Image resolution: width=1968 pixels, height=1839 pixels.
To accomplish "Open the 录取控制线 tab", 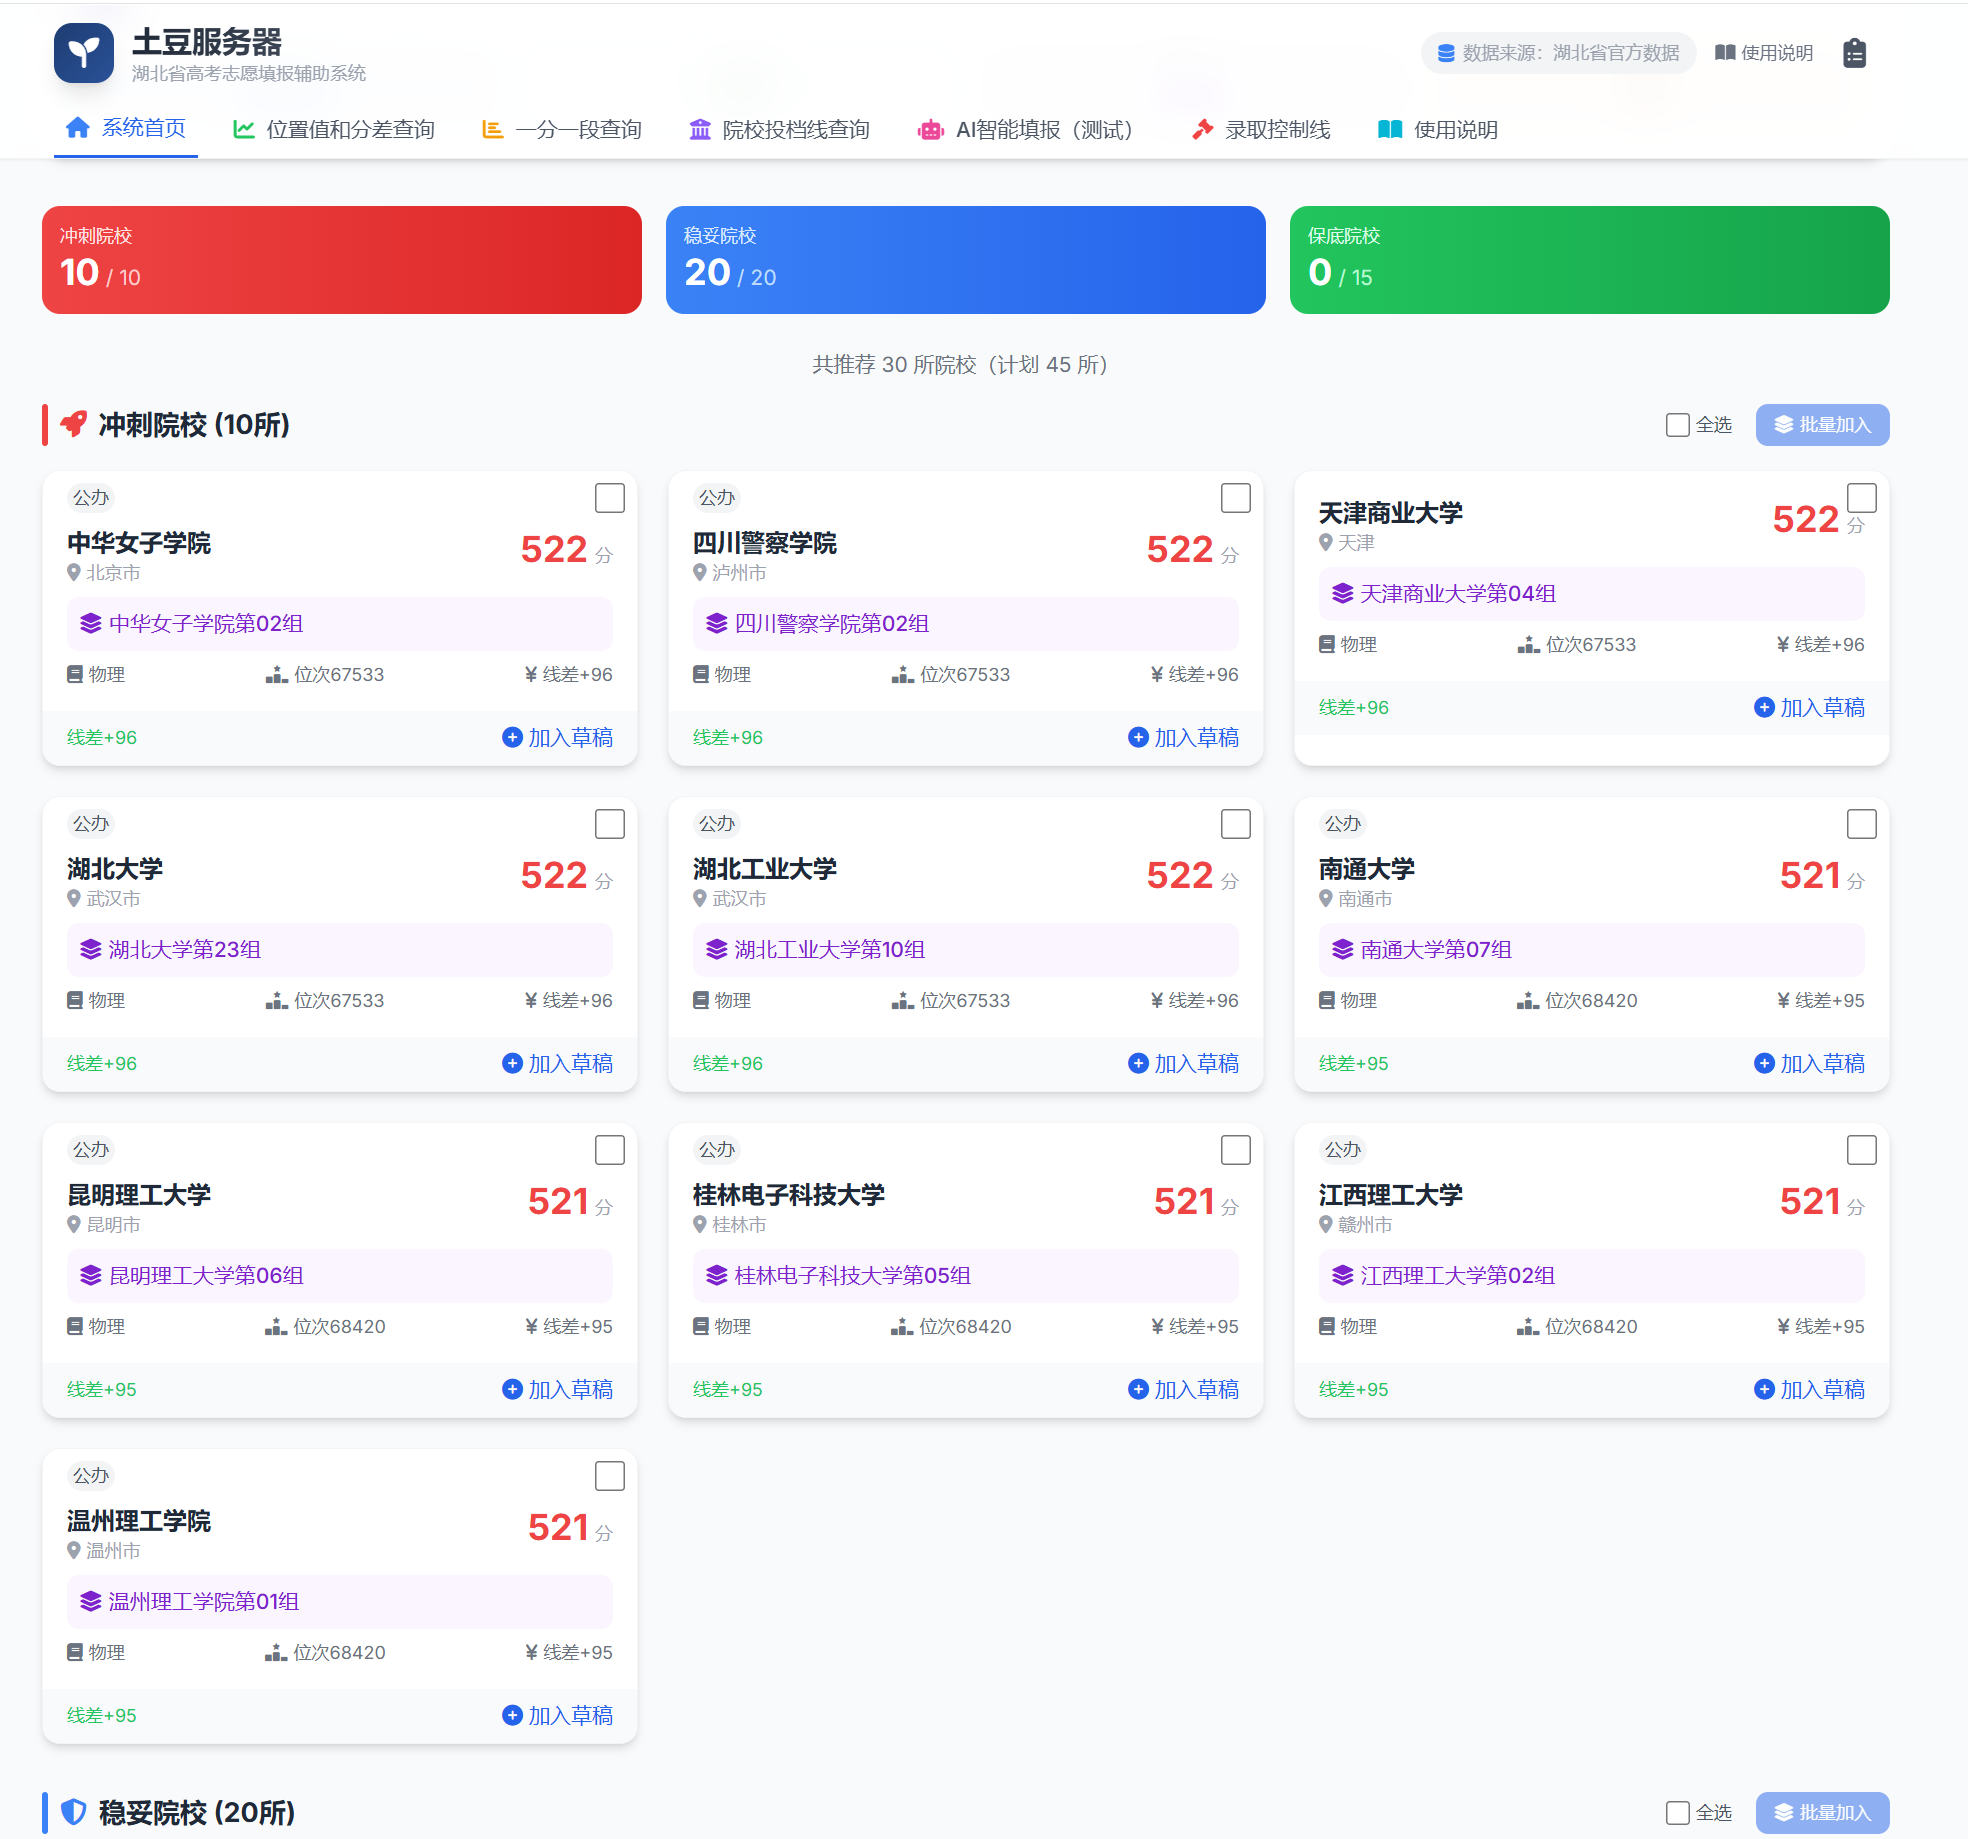I will pos(1262,129).
